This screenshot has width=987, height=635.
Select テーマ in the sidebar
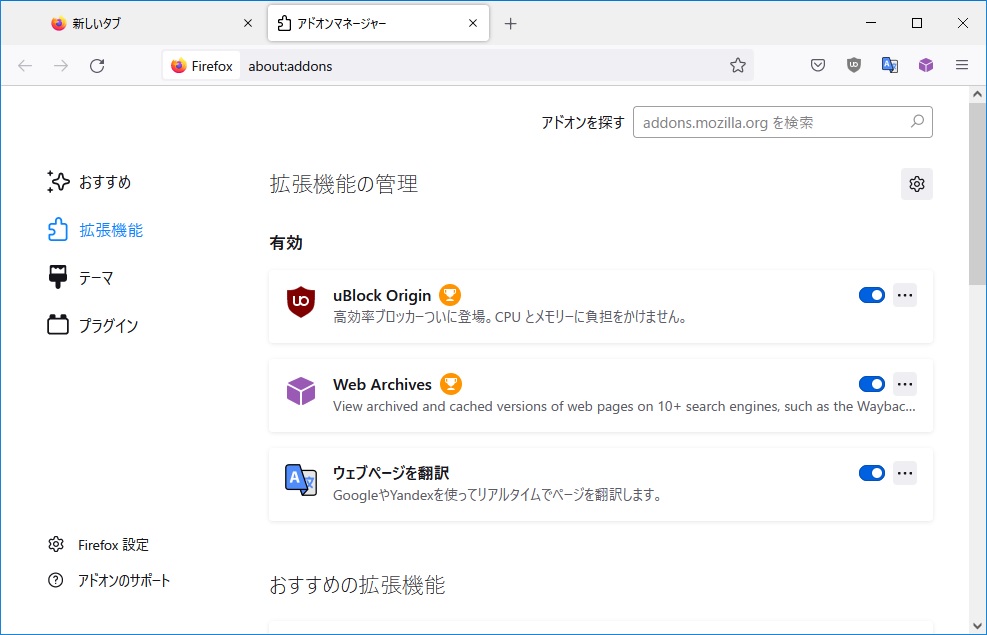point(96,278)
